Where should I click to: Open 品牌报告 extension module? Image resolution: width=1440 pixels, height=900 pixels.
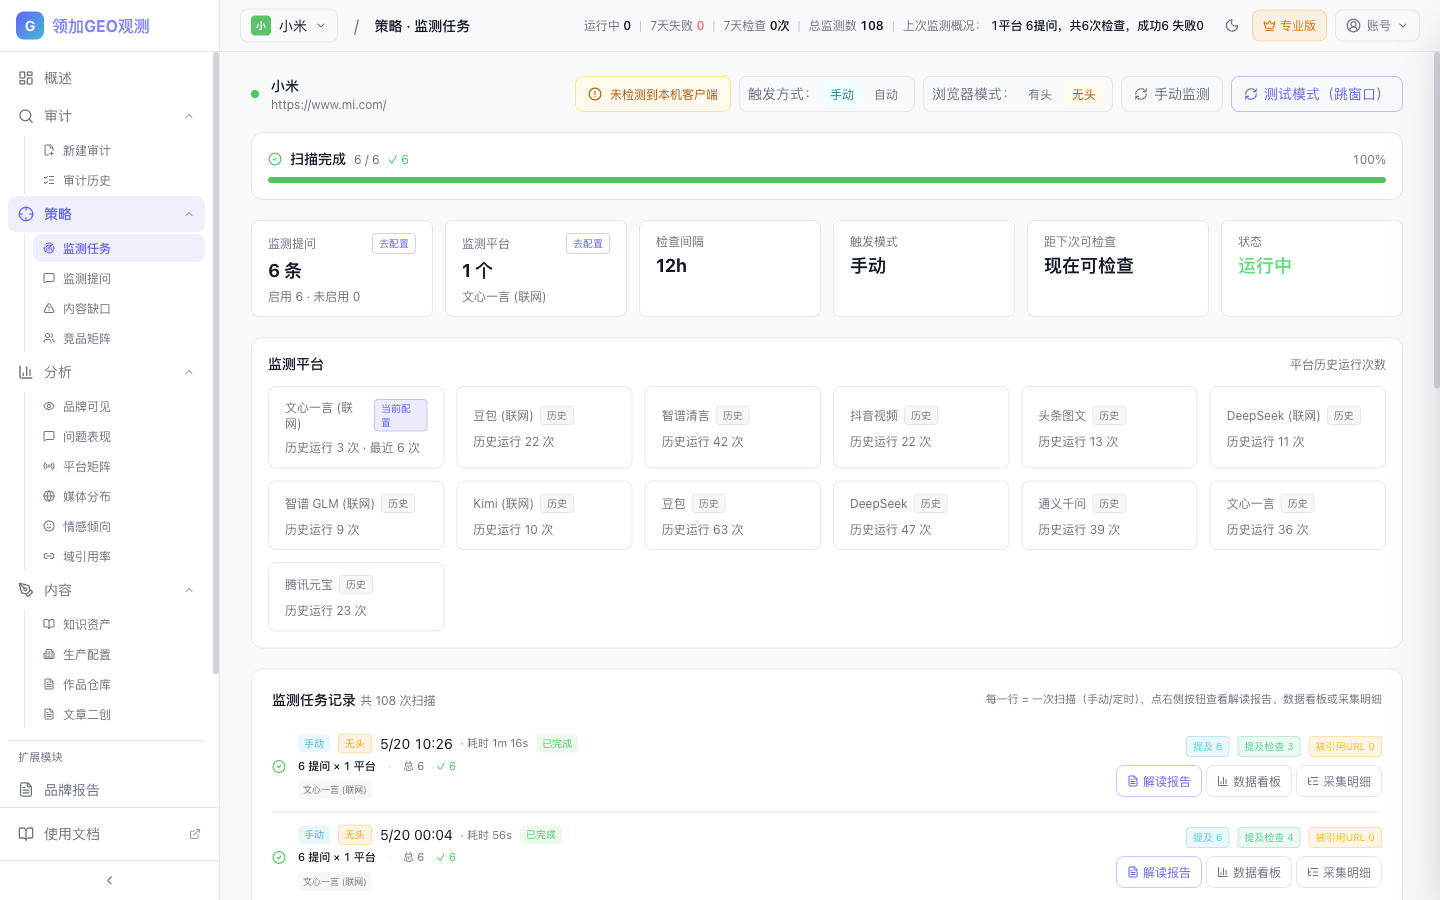point(106,790)
